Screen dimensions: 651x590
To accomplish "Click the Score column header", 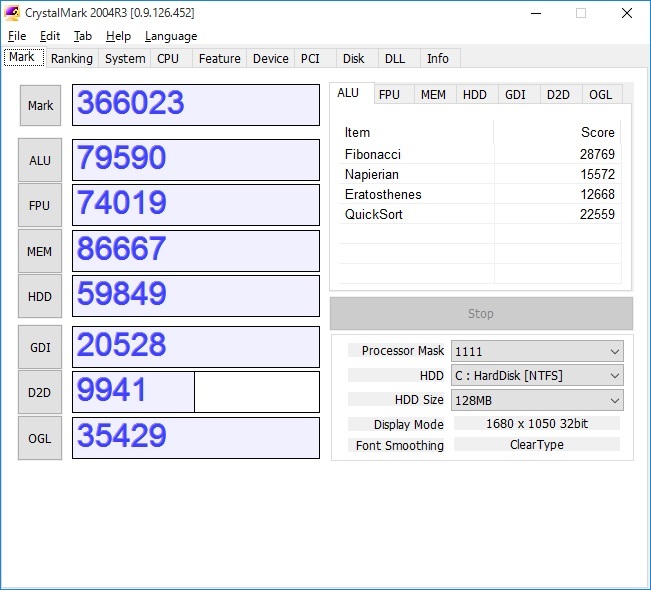I will coord(558,132).
